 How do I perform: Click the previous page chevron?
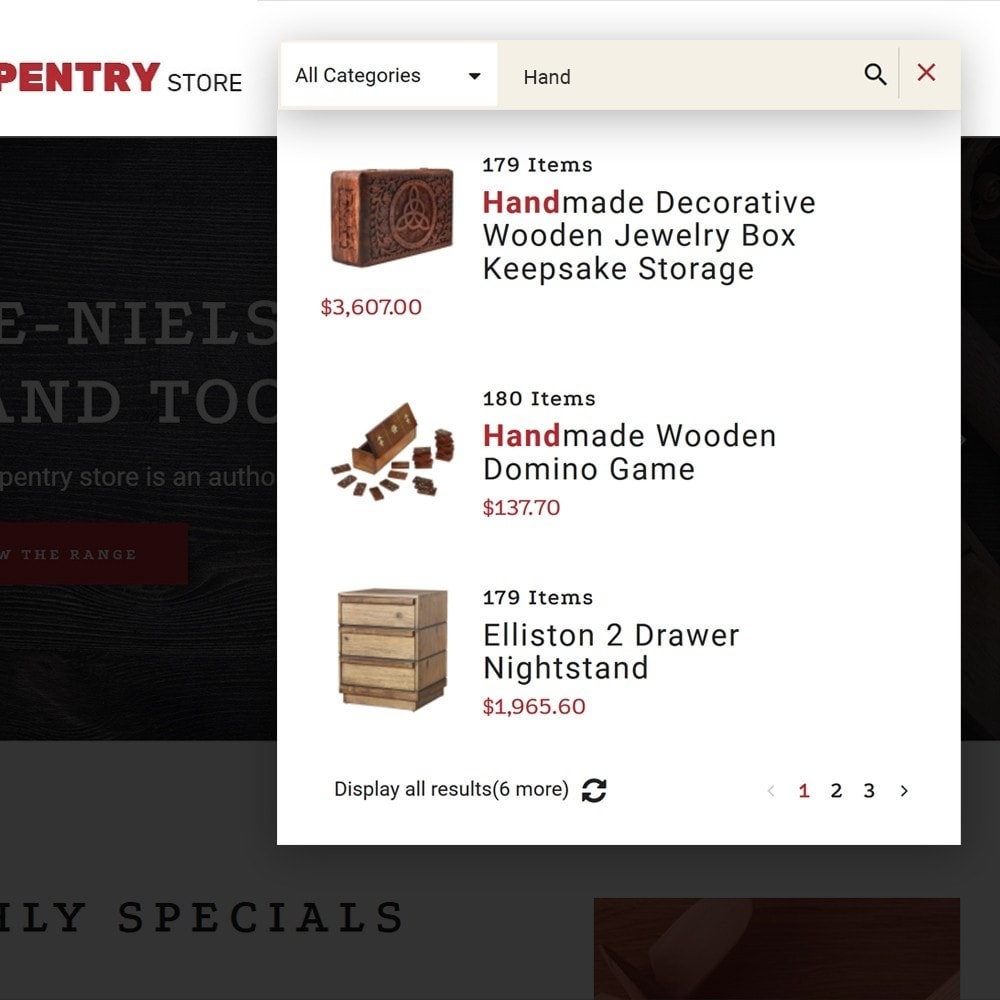pyautogui.click(x=771, y=791)
